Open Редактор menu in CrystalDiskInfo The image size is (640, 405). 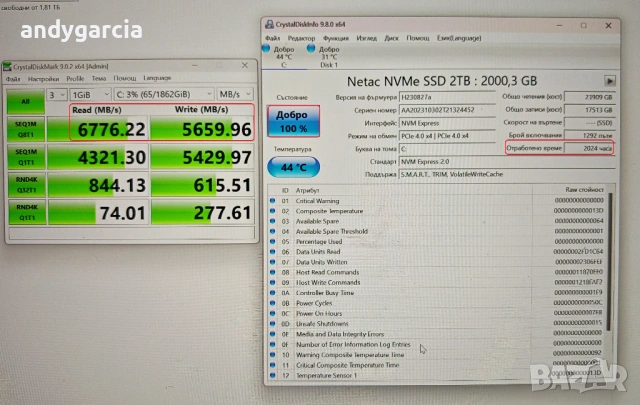point(301,38)
